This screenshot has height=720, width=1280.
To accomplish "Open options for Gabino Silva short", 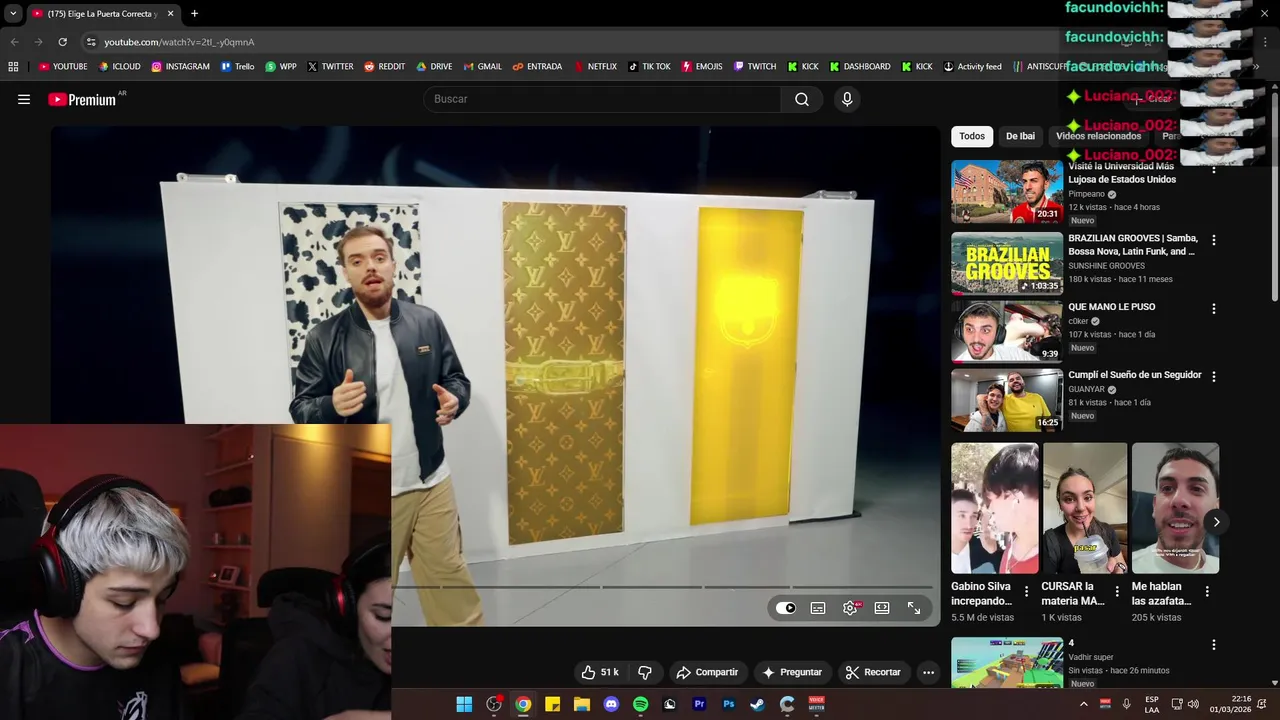I will click(1026, 592).
